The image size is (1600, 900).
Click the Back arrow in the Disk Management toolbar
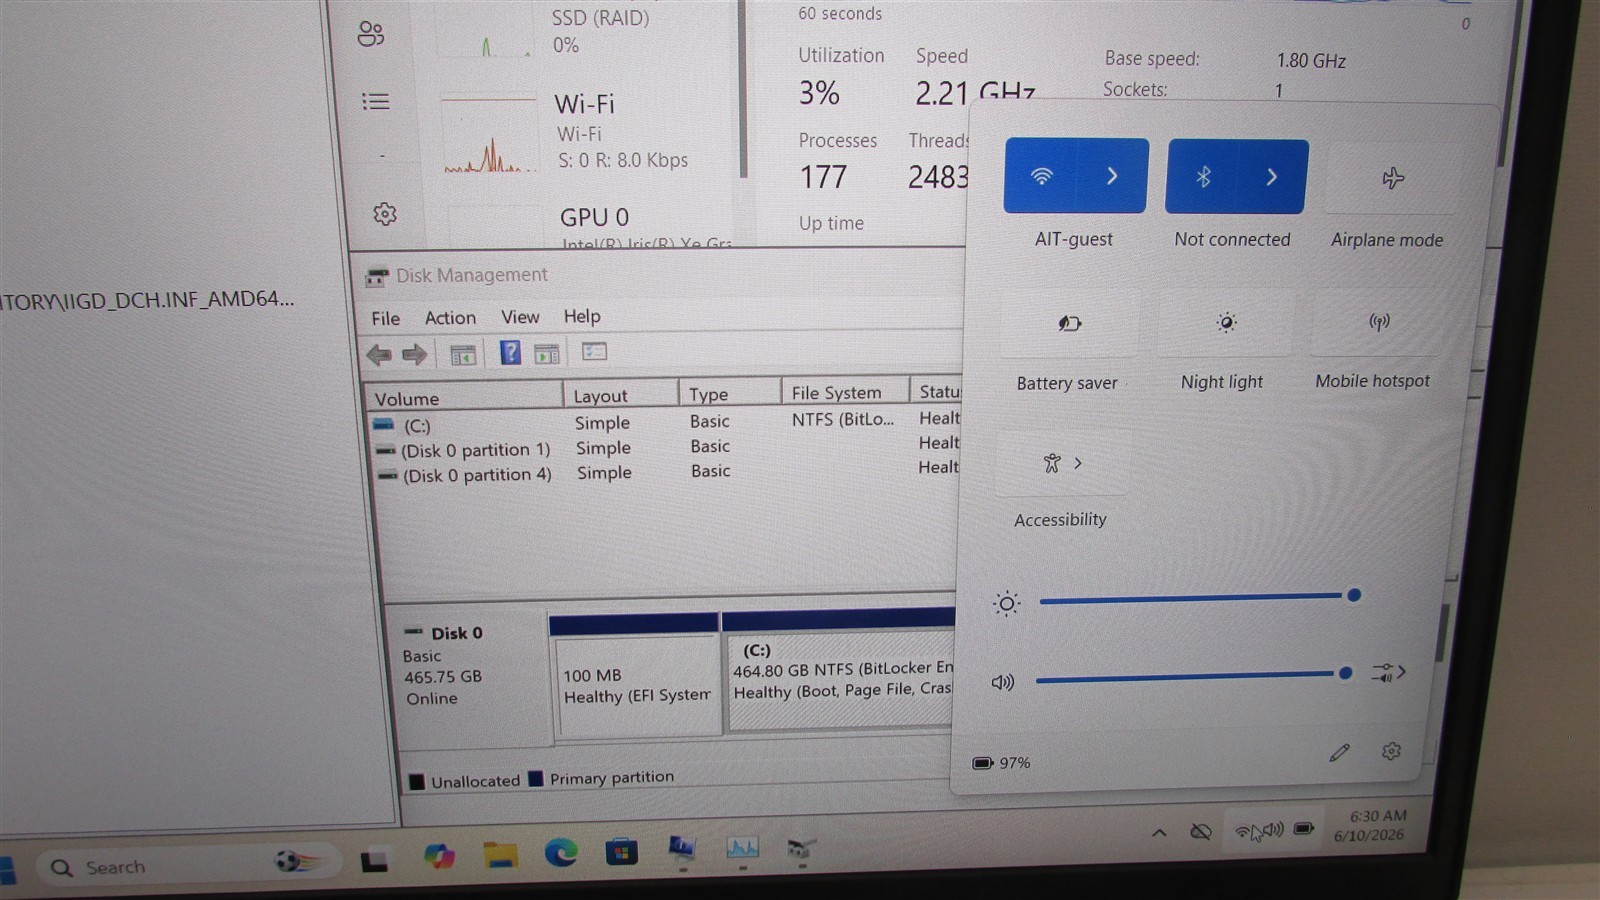(379, 354)
